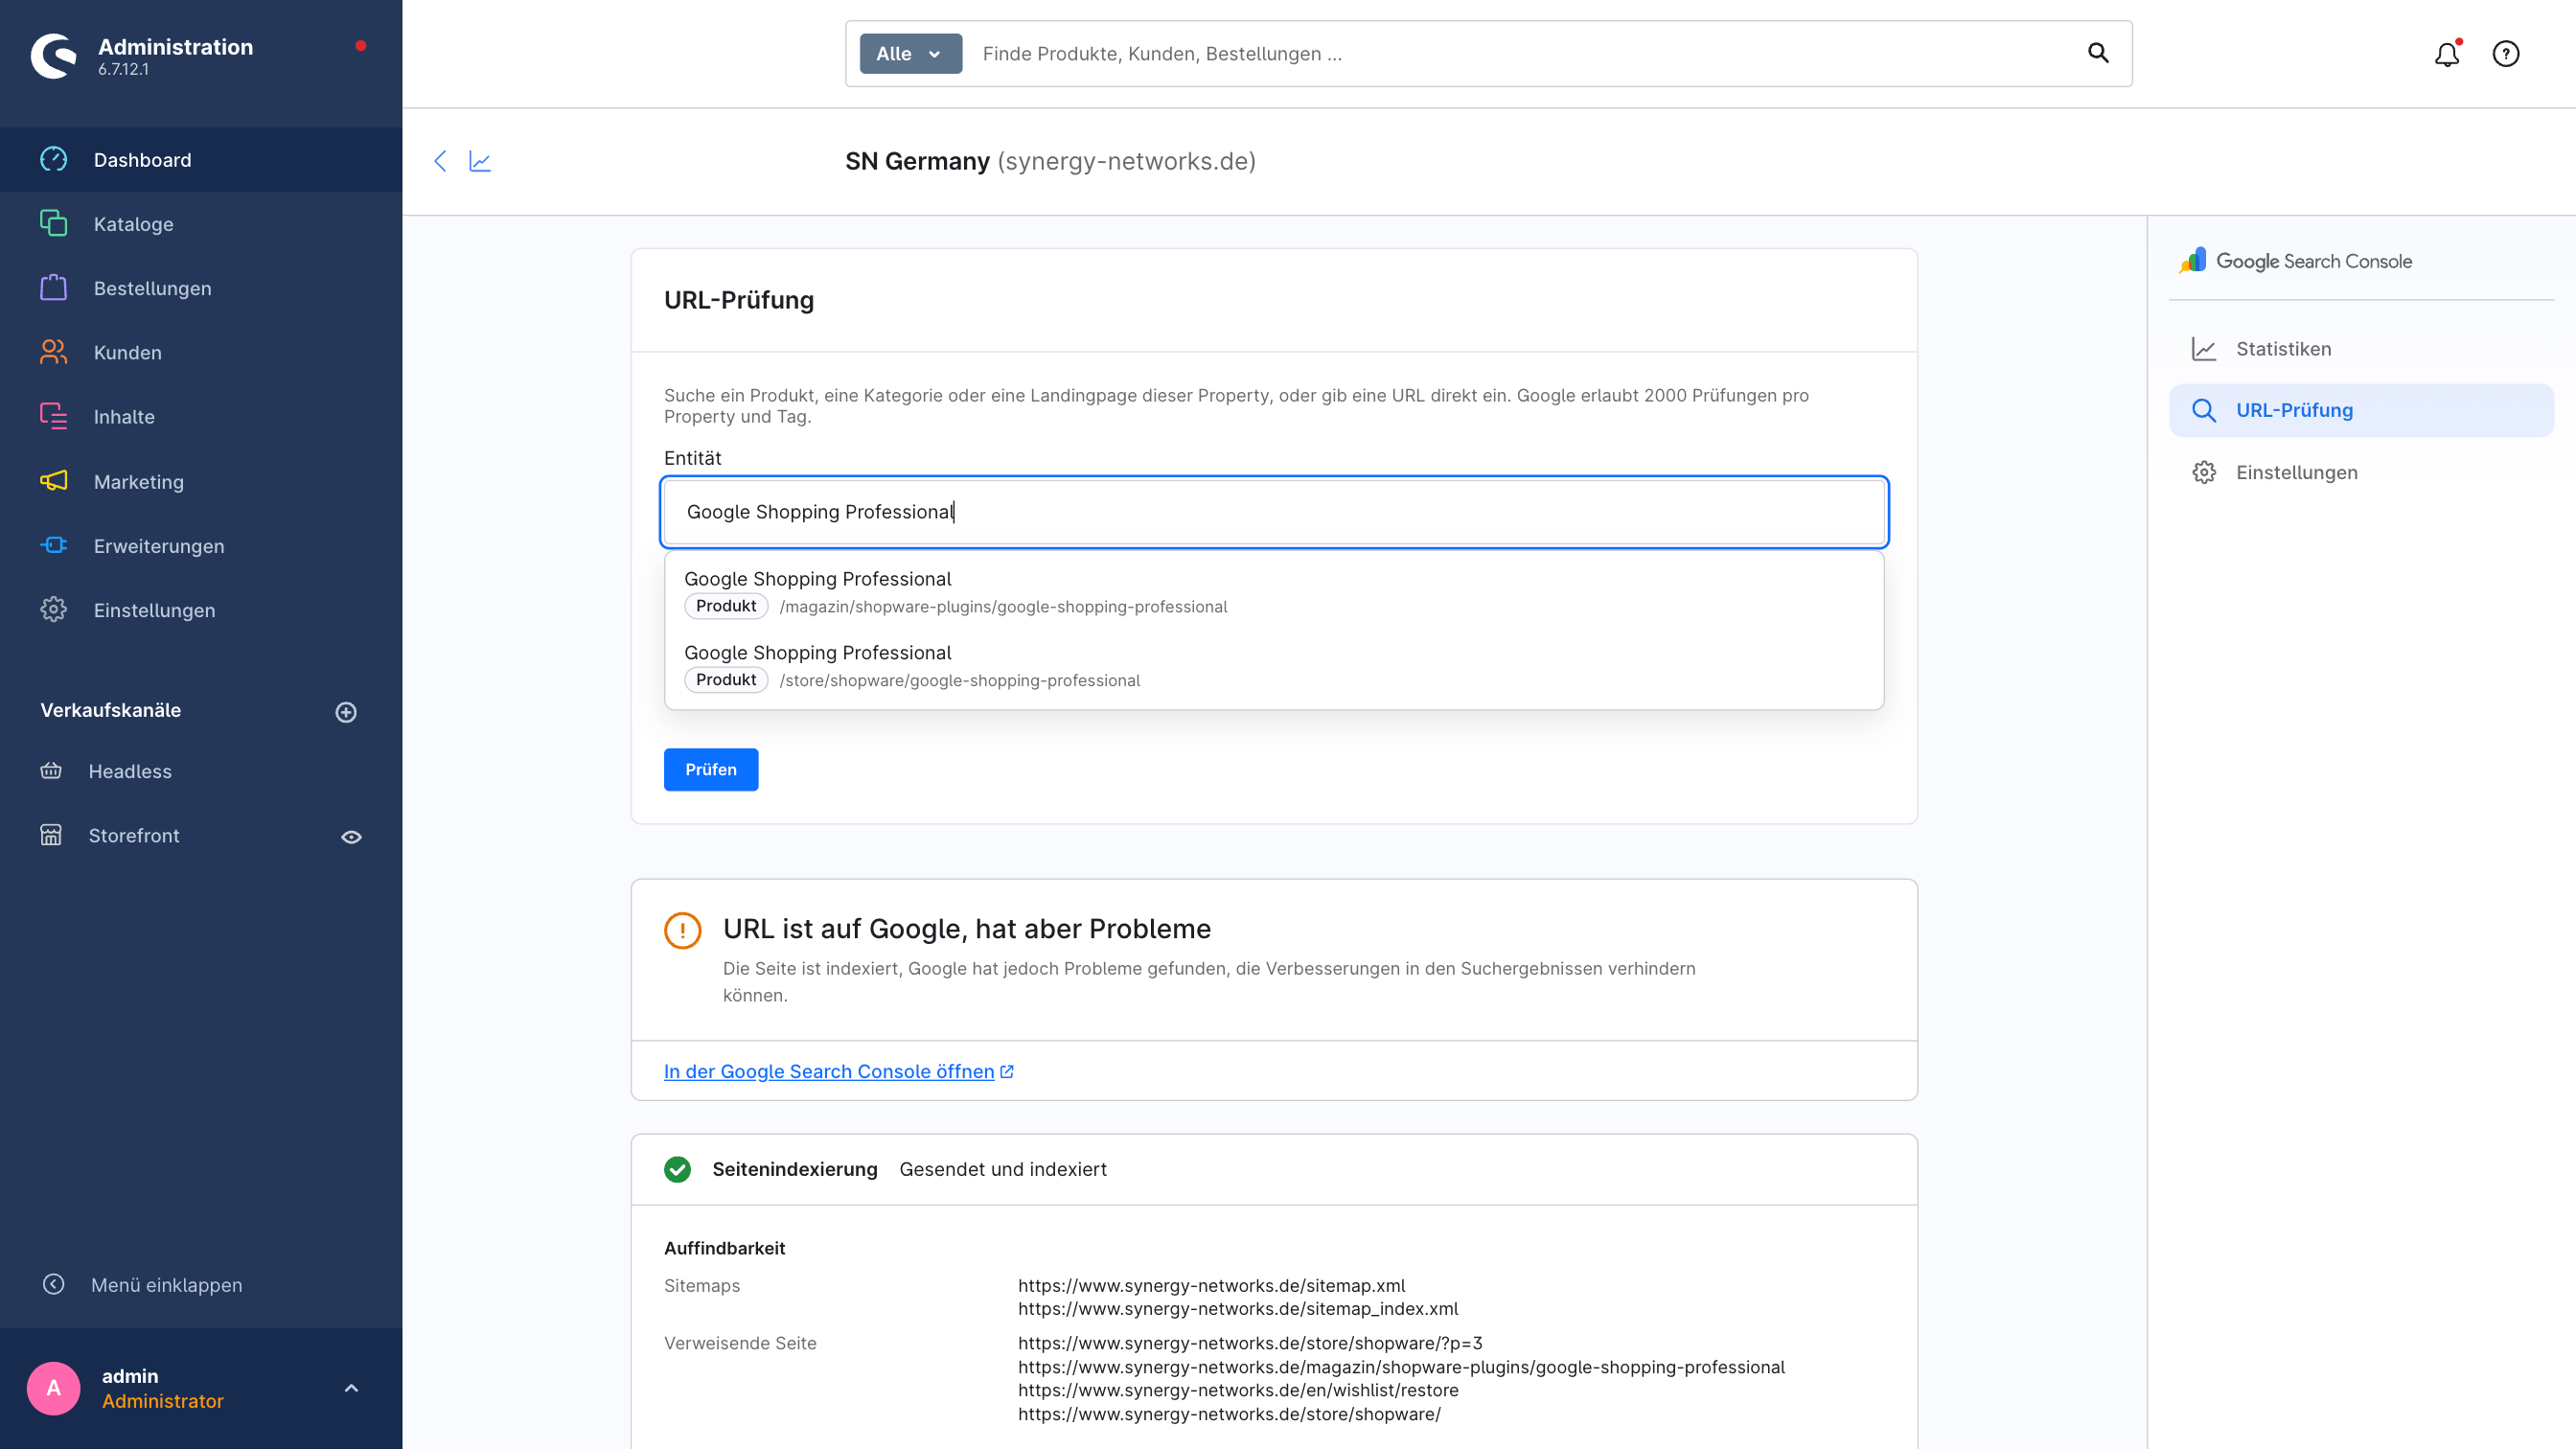Image resolution: width=2576 pixels, height=1449 pixels.
Task: Toggle Storefront visibility eye icon
Action: [351, 837]
